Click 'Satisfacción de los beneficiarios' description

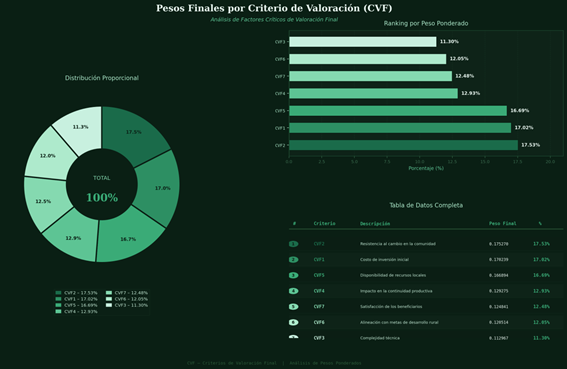coord(391,307)
